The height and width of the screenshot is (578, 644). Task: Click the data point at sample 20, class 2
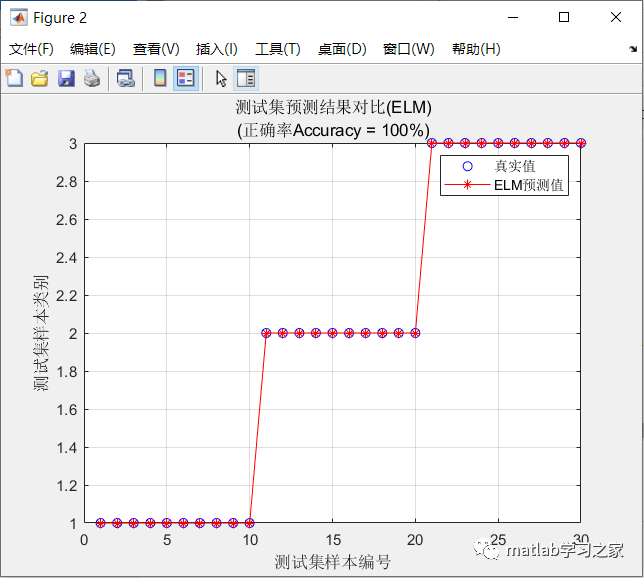(415, 333)
